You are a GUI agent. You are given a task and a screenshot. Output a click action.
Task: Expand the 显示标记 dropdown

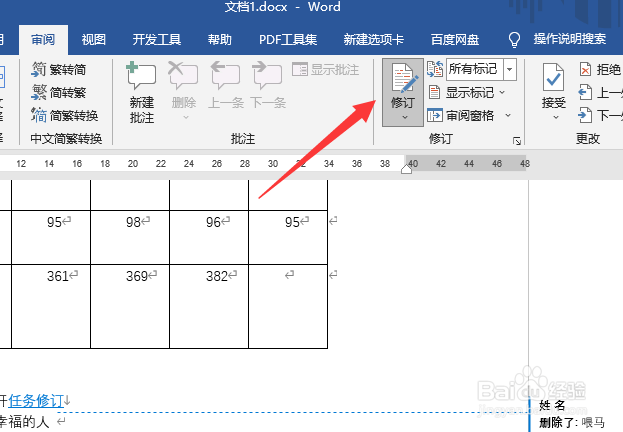(502, 92)
